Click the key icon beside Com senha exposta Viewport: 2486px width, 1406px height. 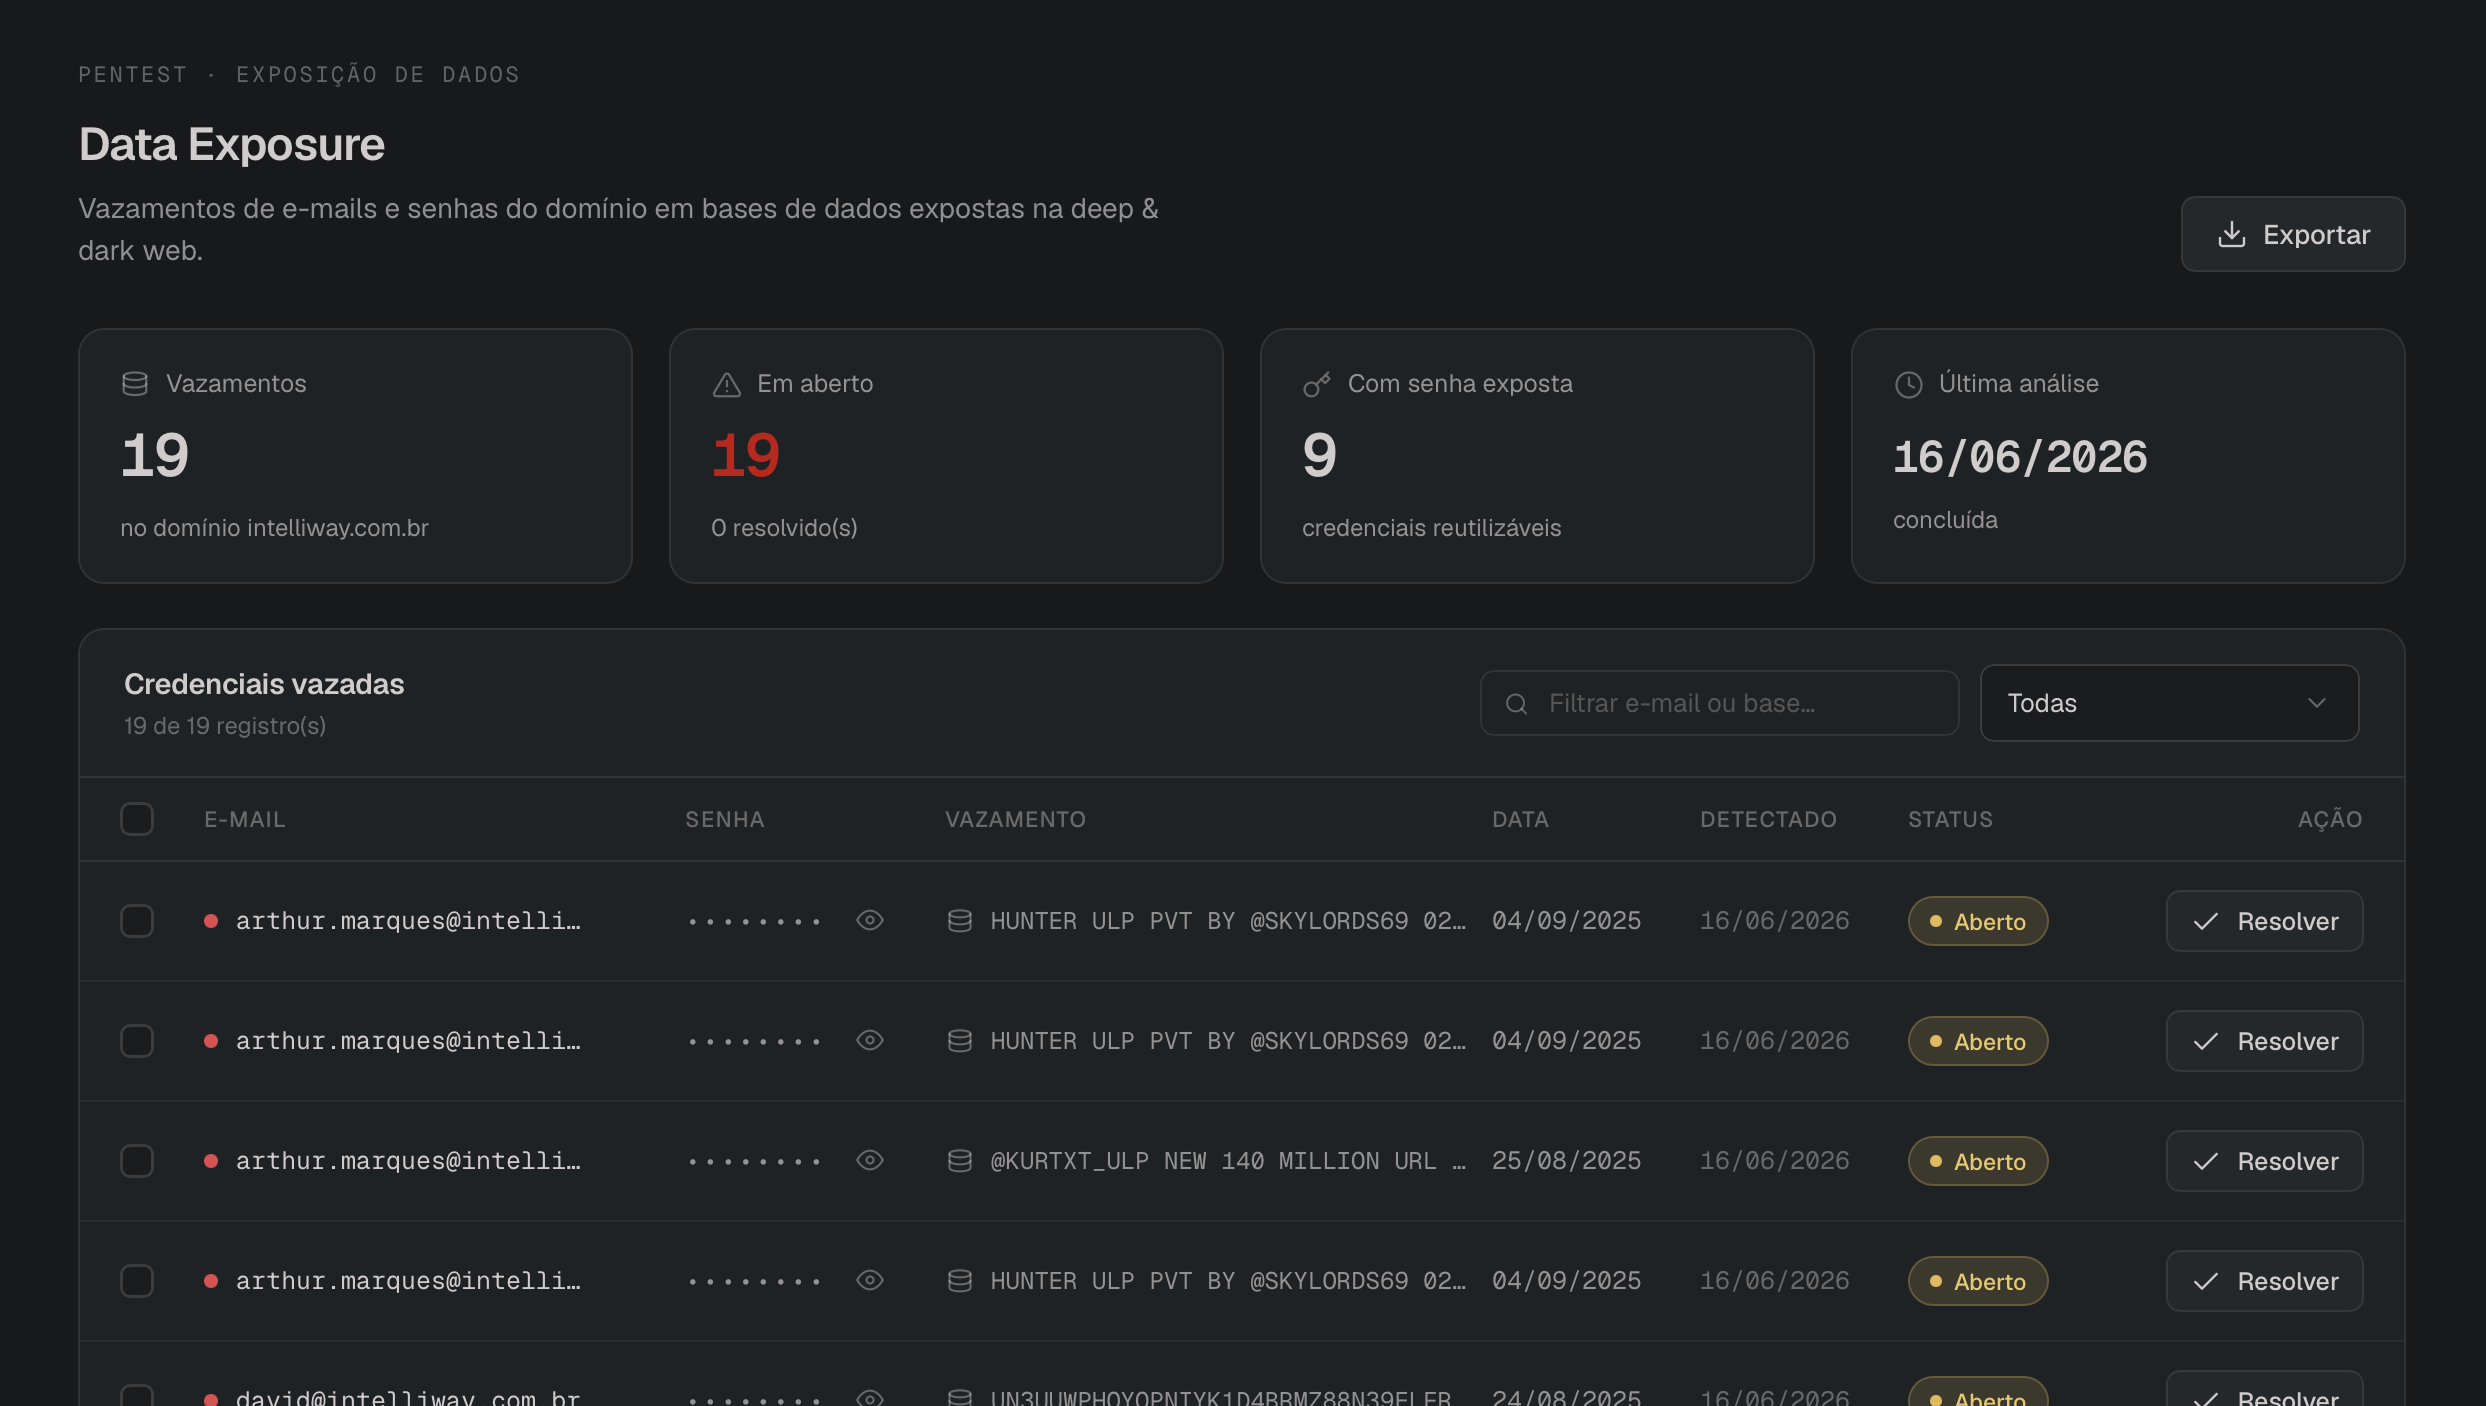click(1317, 384)
